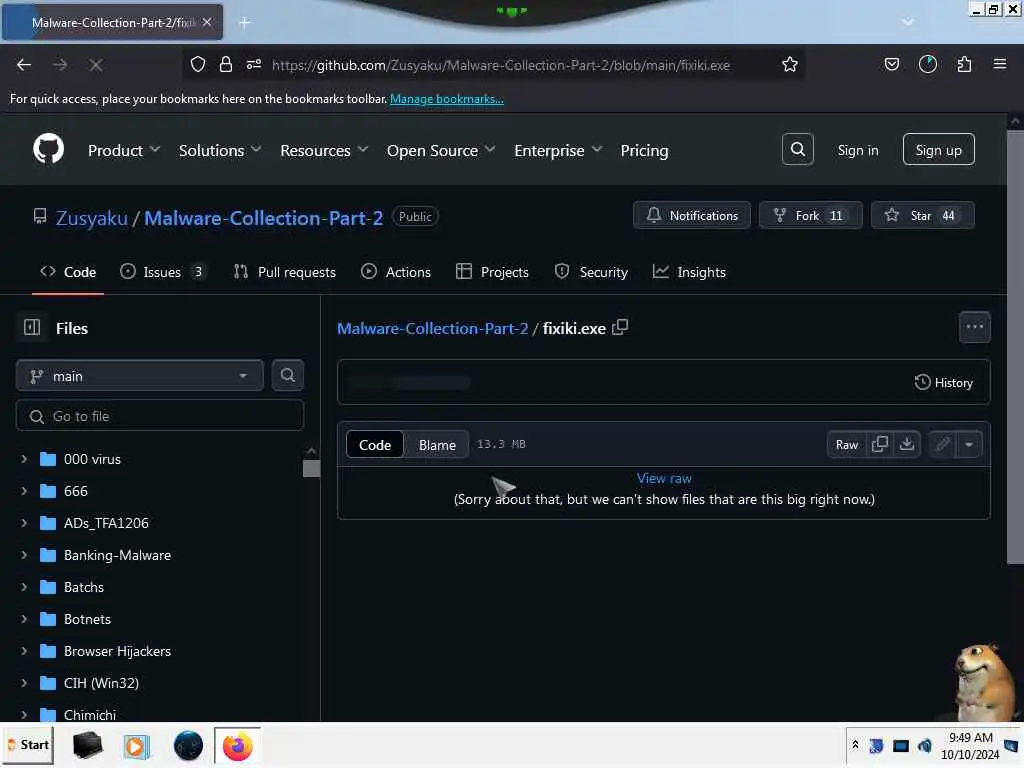Image resolution: width=1024 pixels, height=768 pixels.
Task: Open the file History link
Action: [944, 382]
